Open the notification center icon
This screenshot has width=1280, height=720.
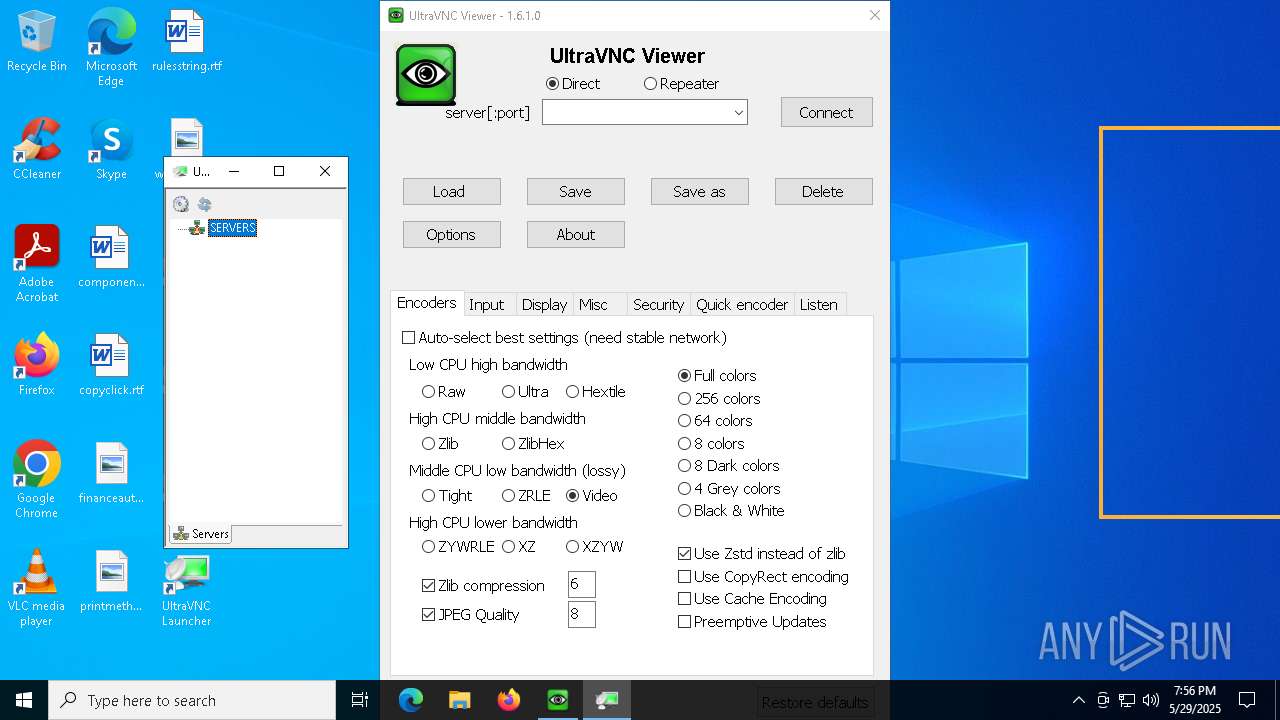tap(1247, 700)
